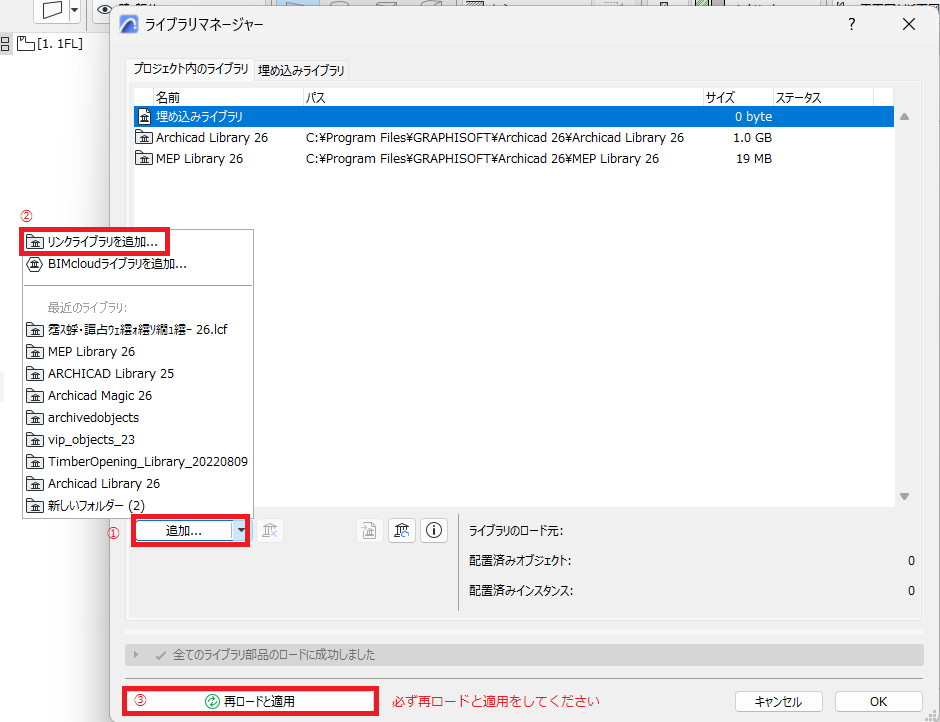940x722 pixels.
Task: Click the list scroll-up arrow
Action: 905,117
